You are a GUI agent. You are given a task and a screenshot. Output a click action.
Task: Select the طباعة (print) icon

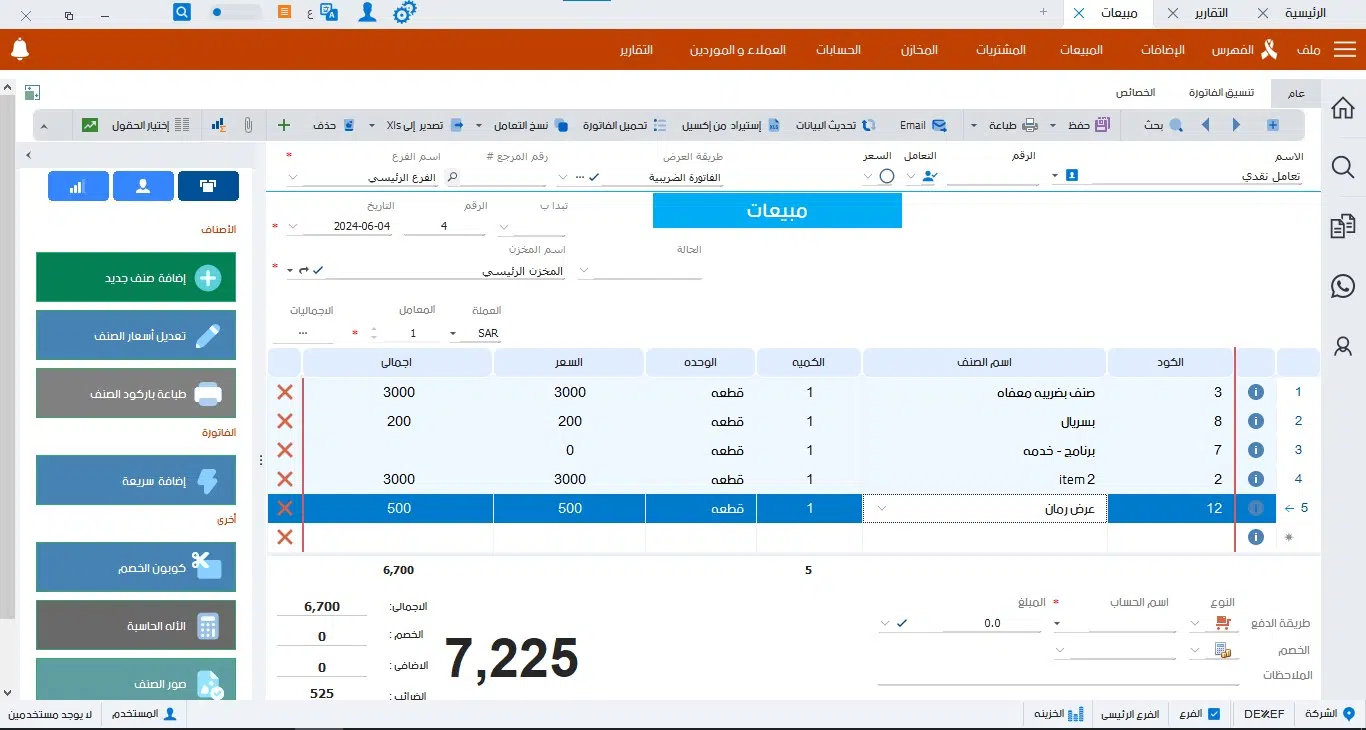point(1028,124)
